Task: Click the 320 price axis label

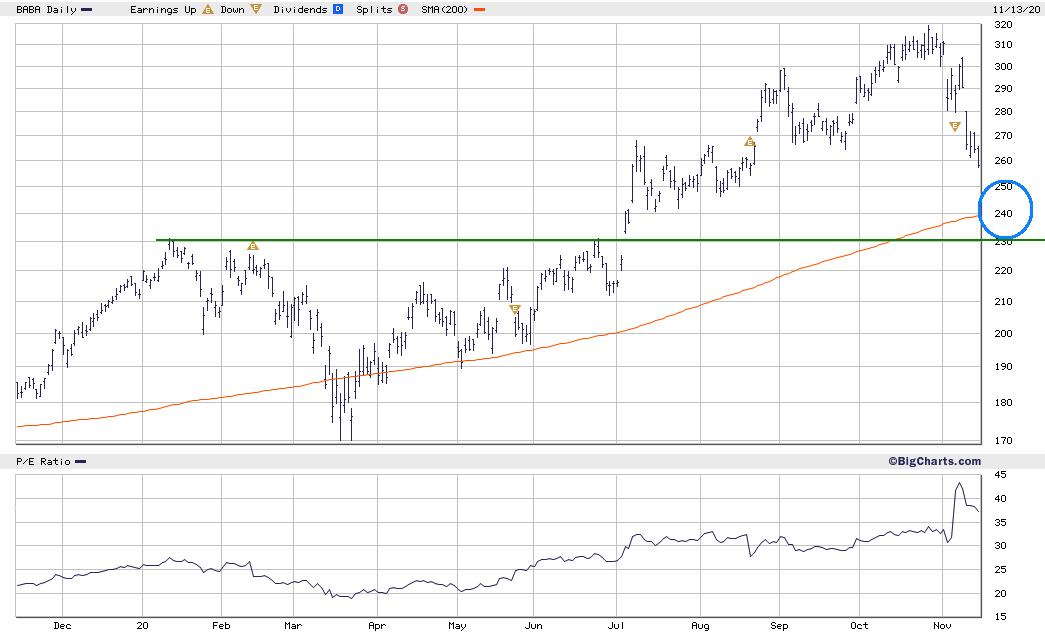Action: [x=1003, y=25]
